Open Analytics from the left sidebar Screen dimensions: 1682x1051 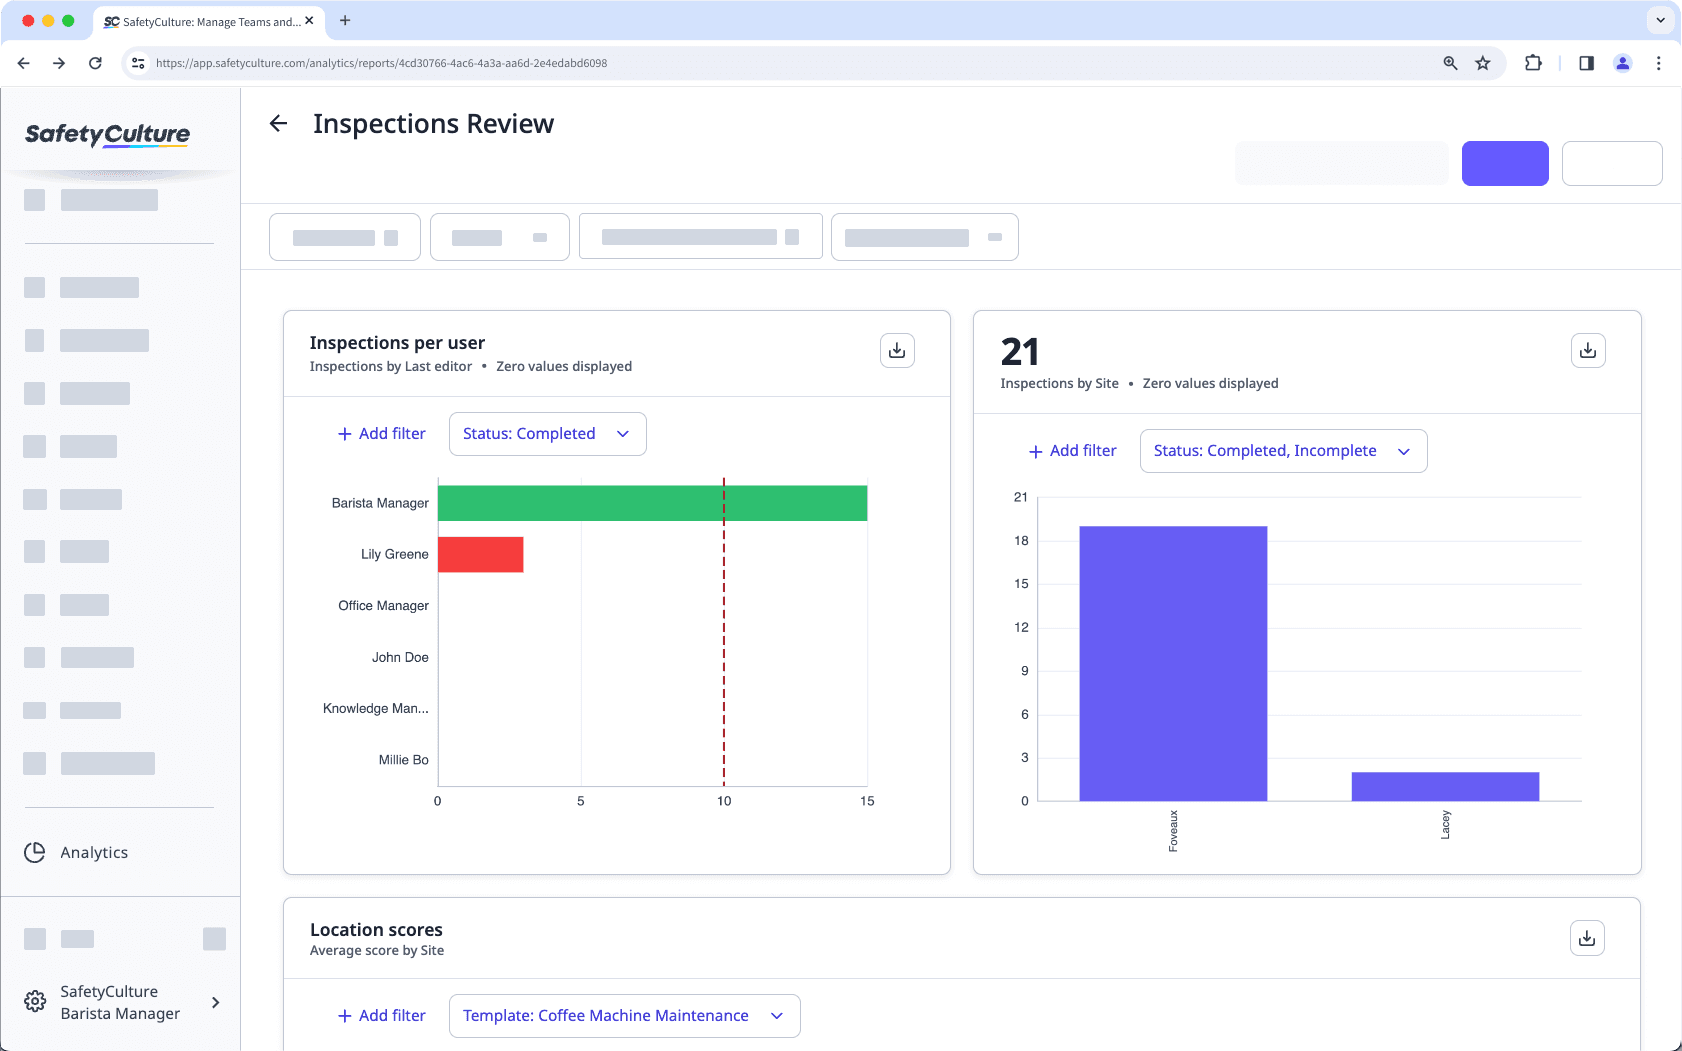tap(94, 852)
